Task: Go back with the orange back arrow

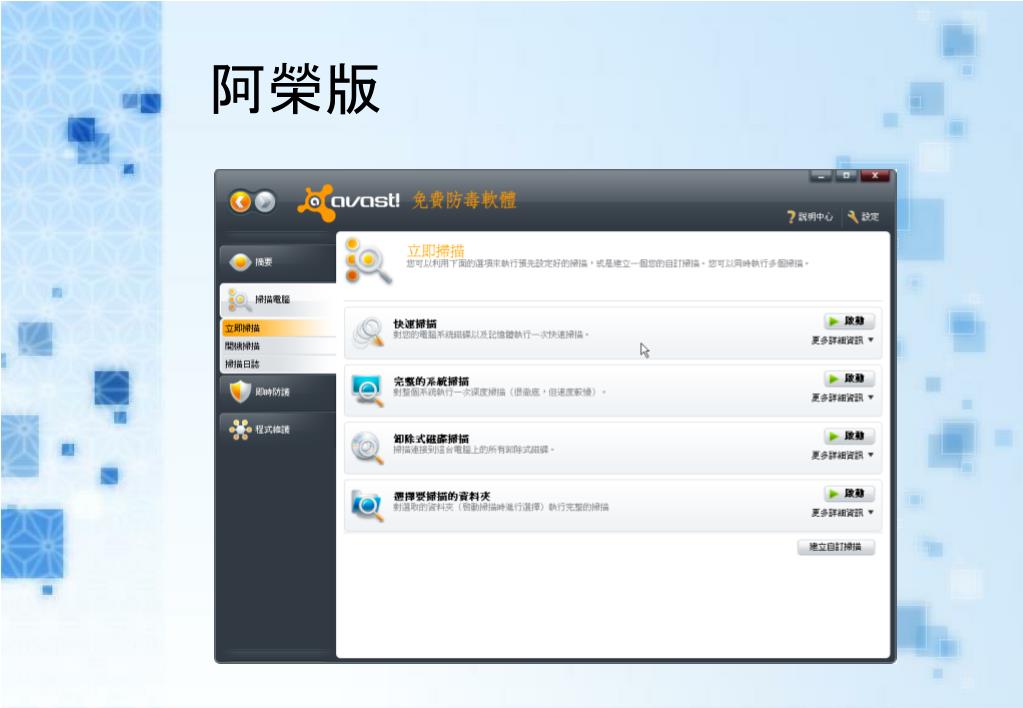Action: [240, 202]
